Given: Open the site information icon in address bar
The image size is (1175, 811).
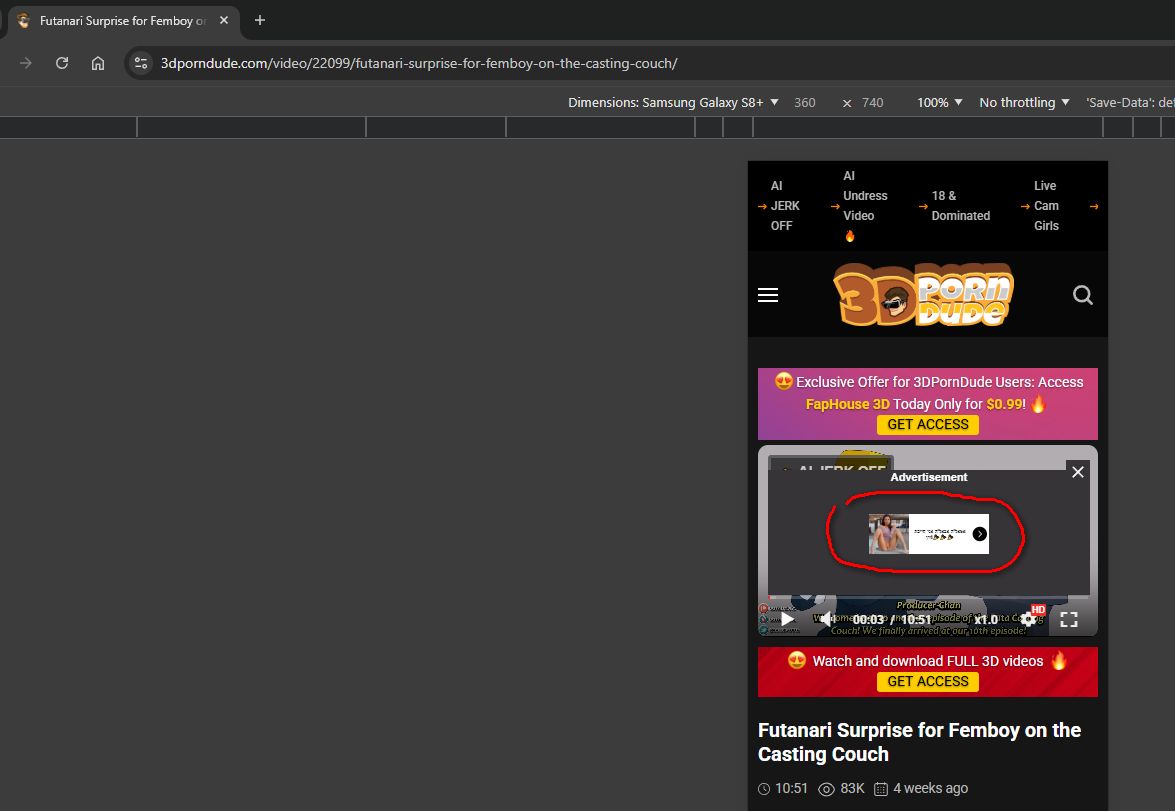Looking at the screenshot, I should point(141,63).
